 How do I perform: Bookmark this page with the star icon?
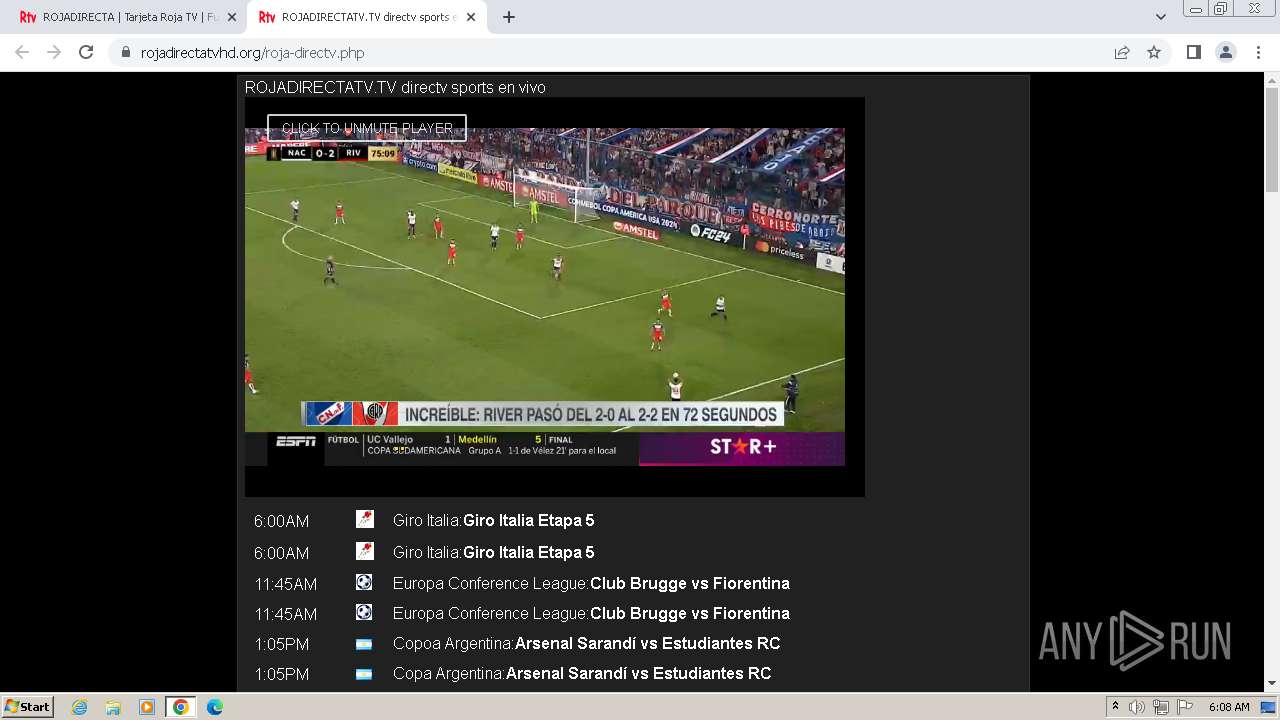1154,52
